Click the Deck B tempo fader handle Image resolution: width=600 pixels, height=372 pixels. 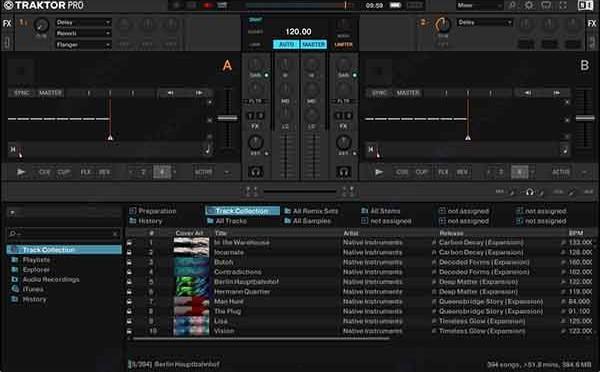(x=585, y=118)
